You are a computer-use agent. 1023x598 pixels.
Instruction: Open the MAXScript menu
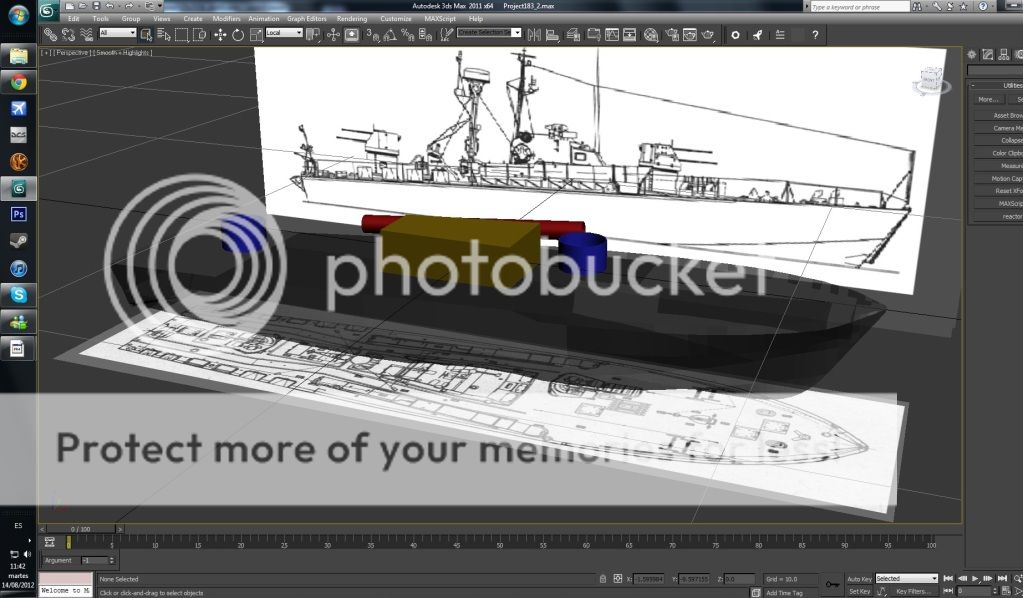click(438, 18)
